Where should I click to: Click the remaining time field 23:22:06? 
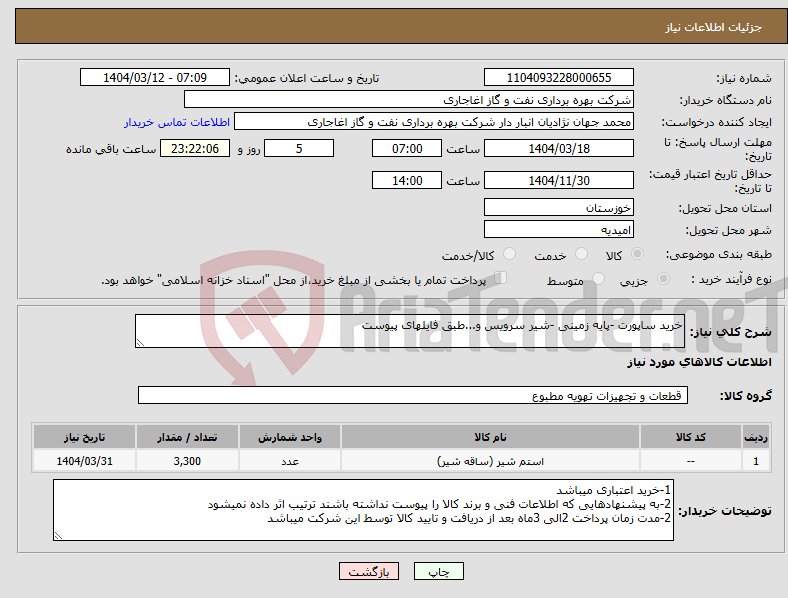(195, 148)
